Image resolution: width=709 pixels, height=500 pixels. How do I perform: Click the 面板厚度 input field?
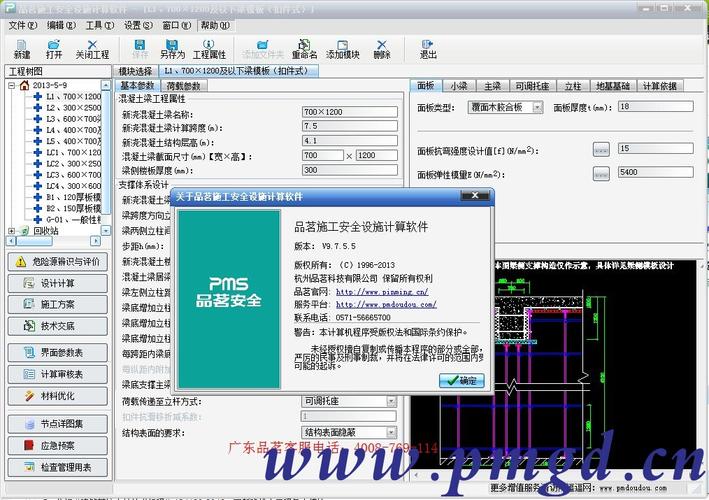[x=656, y=107]
